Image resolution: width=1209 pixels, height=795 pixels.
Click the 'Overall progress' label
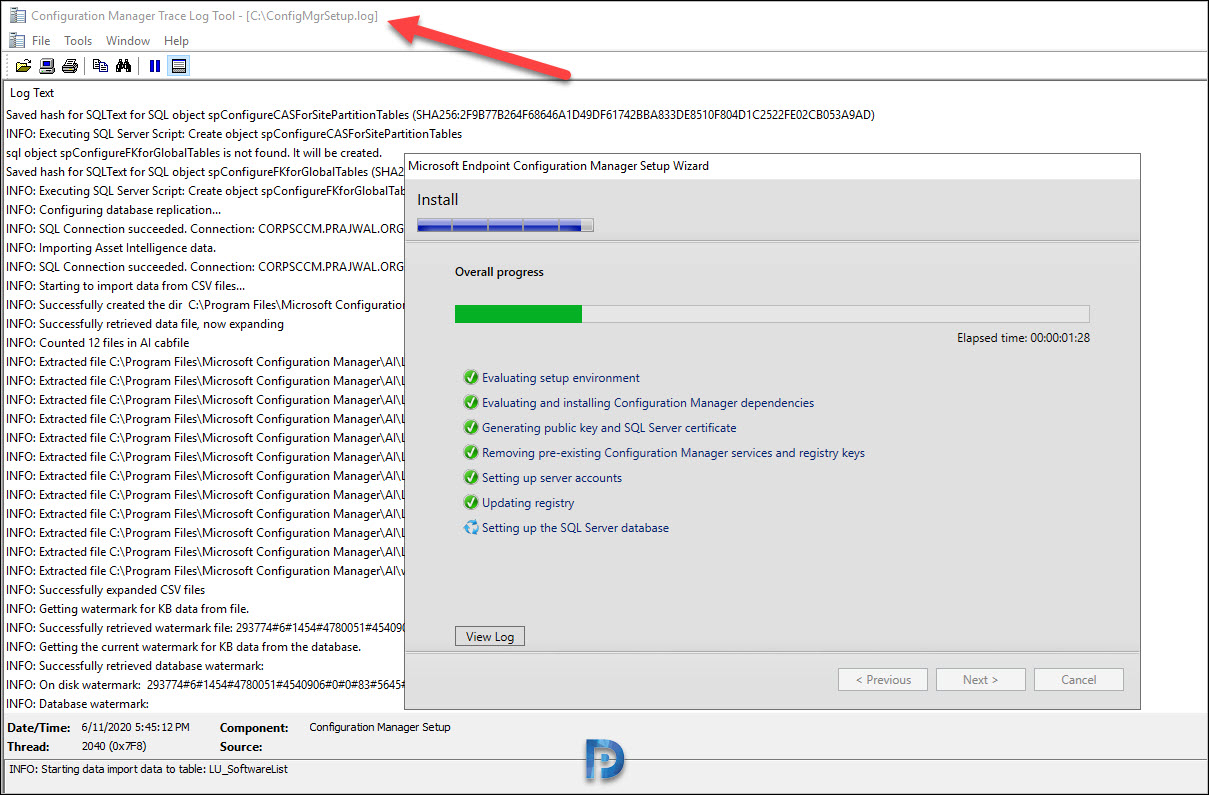[x=499, y=272]
